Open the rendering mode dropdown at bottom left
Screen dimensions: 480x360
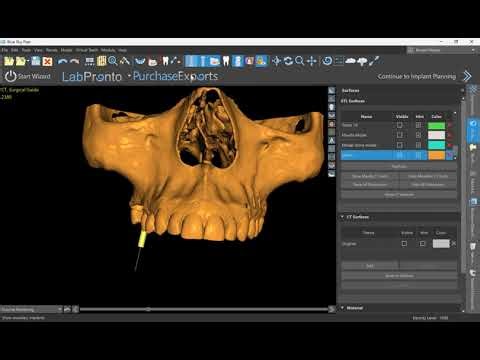click(31, 310)
